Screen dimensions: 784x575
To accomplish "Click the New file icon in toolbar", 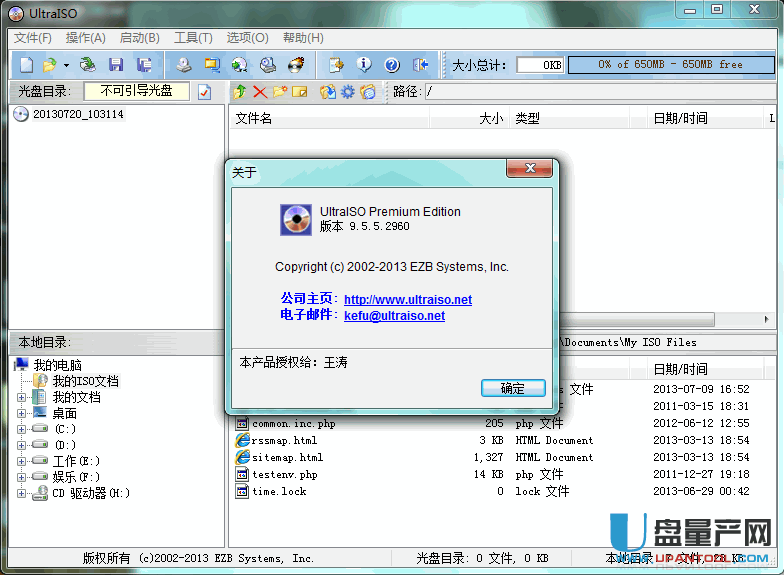I will [x=27, y=65].
